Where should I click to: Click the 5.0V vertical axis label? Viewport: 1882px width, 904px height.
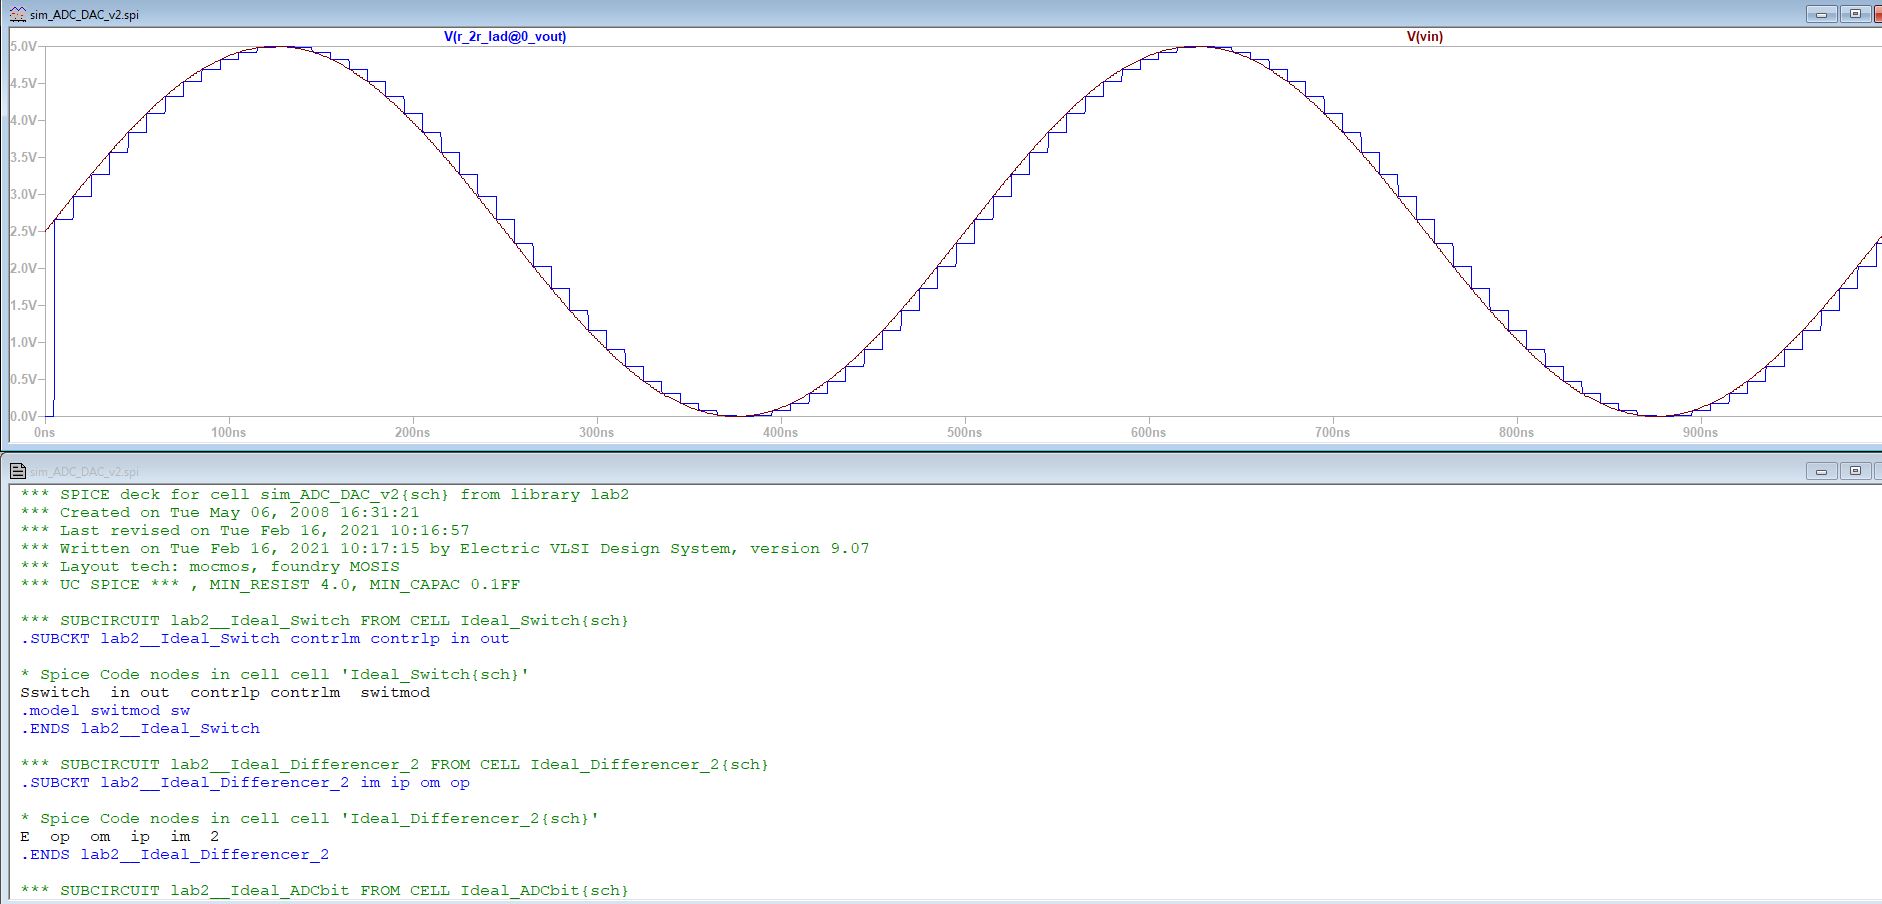tap(23, 47)
